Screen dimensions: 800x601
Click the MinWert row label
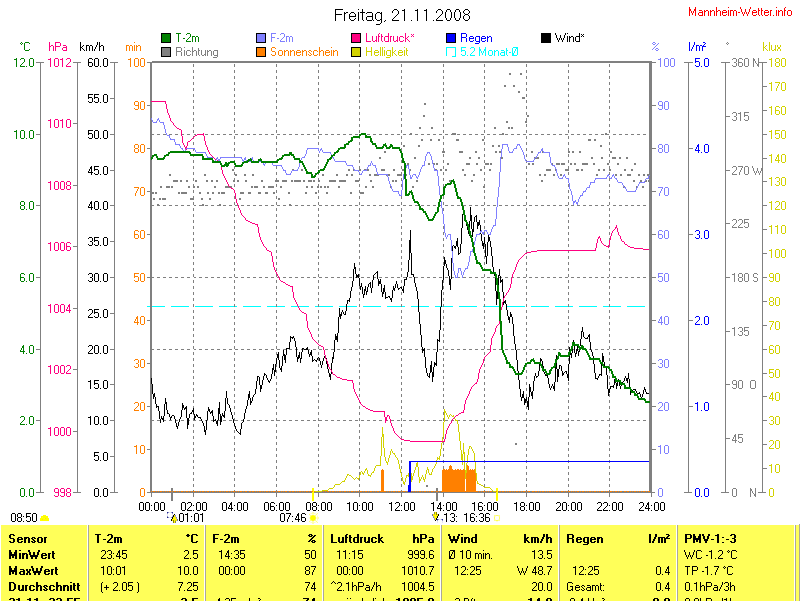pos(32,555)
